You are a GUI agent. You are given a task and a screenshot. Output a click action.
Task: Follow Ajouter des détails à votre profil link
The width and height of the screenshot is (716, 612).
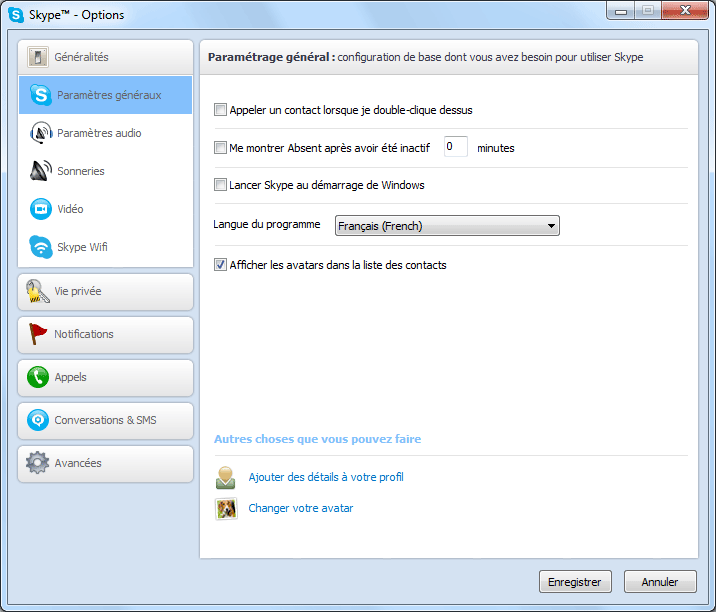point(326,477)
